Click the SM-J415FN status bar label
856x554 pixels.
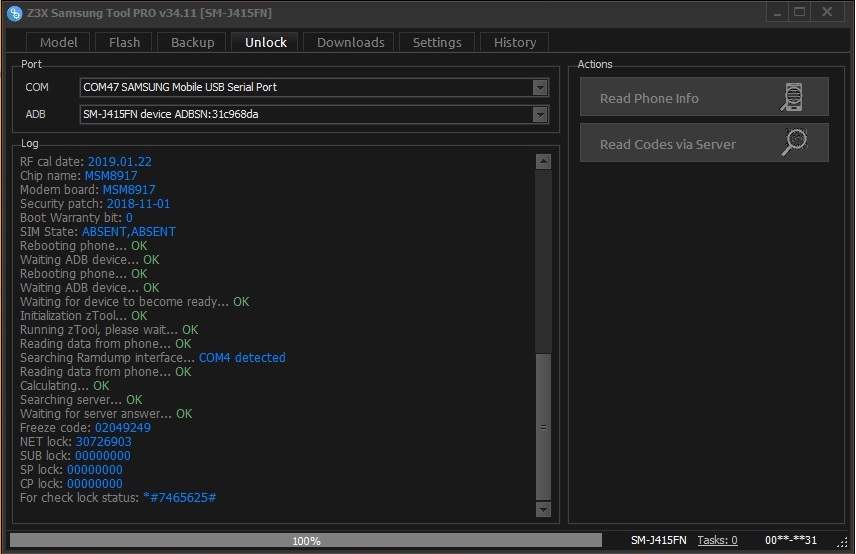658,540
